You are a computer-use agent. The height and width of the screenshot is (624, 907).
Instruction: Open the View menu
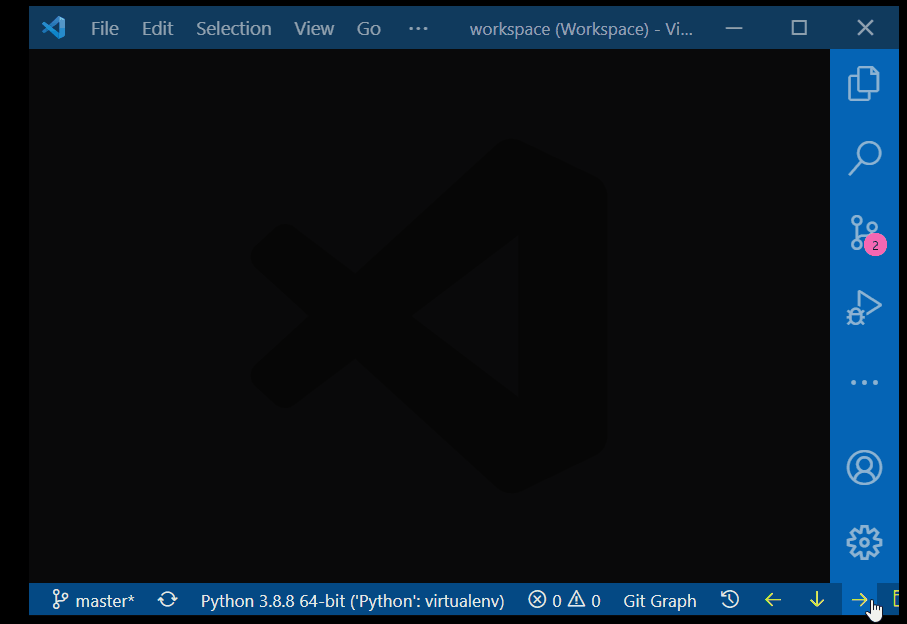[314, 28]
